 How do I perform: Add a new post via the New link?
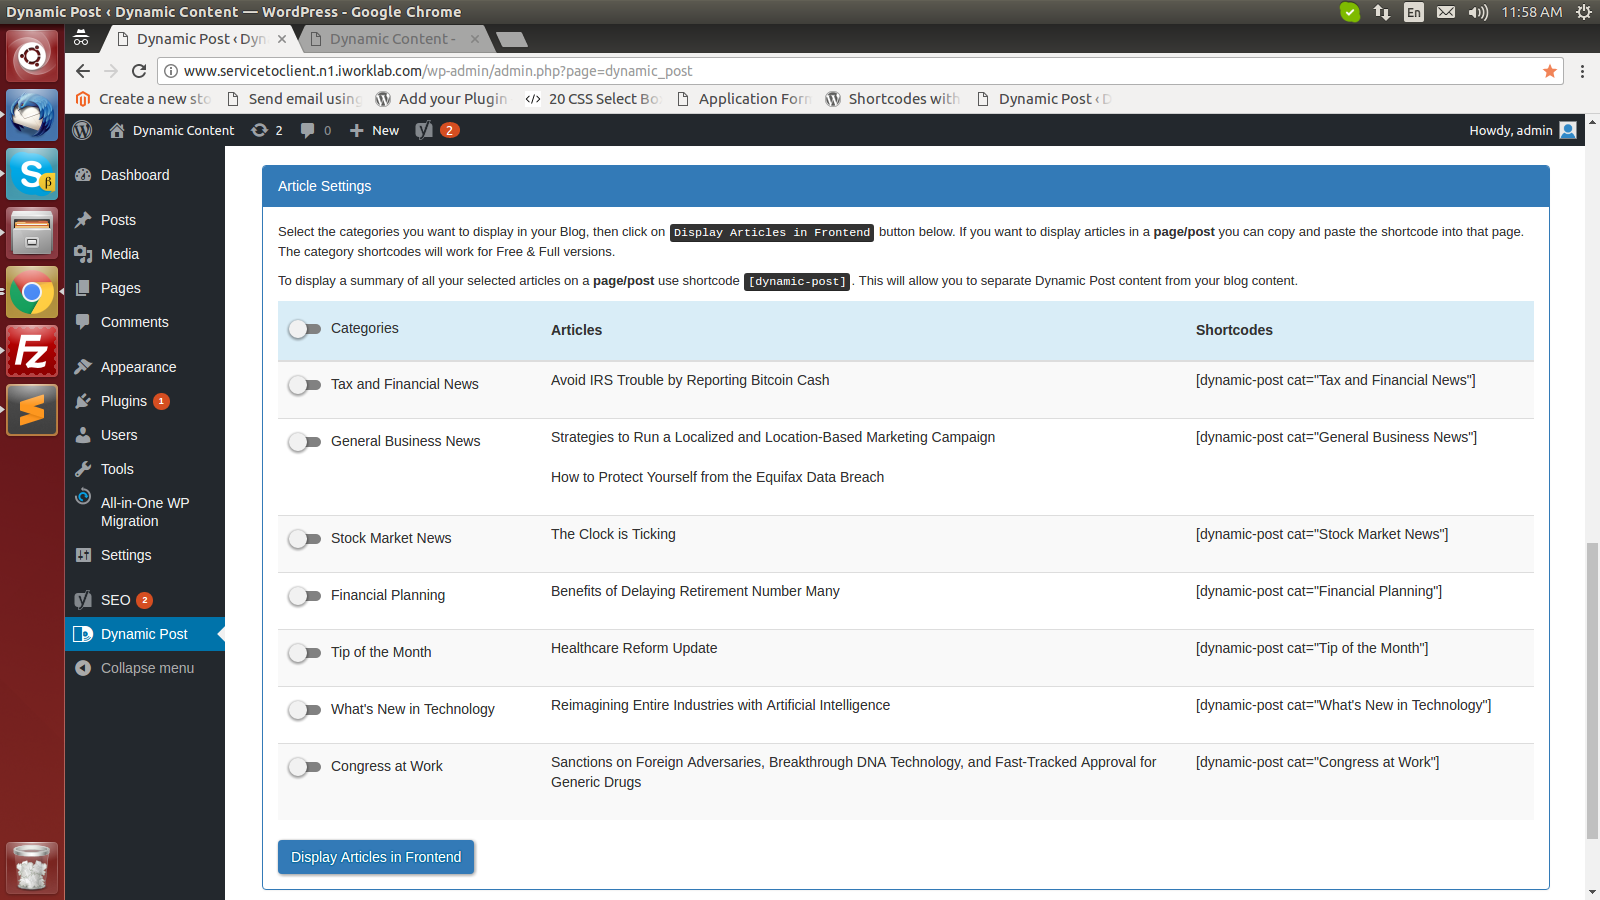[373, 130]
